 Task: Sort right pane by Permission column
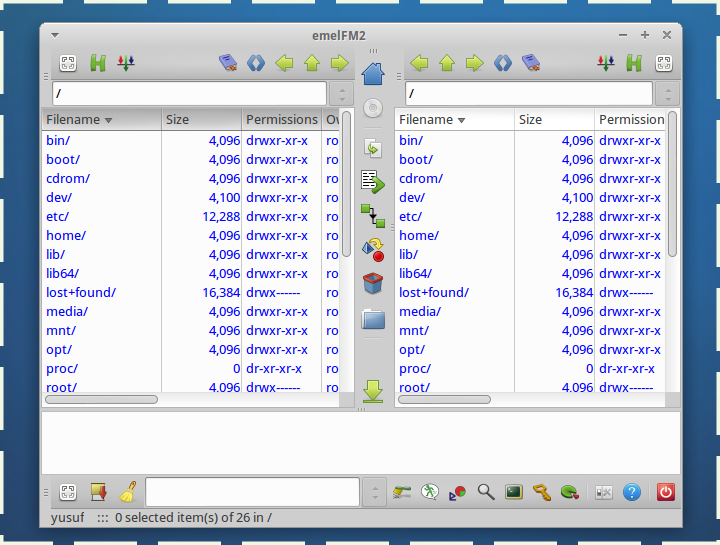pyautogui.click(x=630, y=120)
